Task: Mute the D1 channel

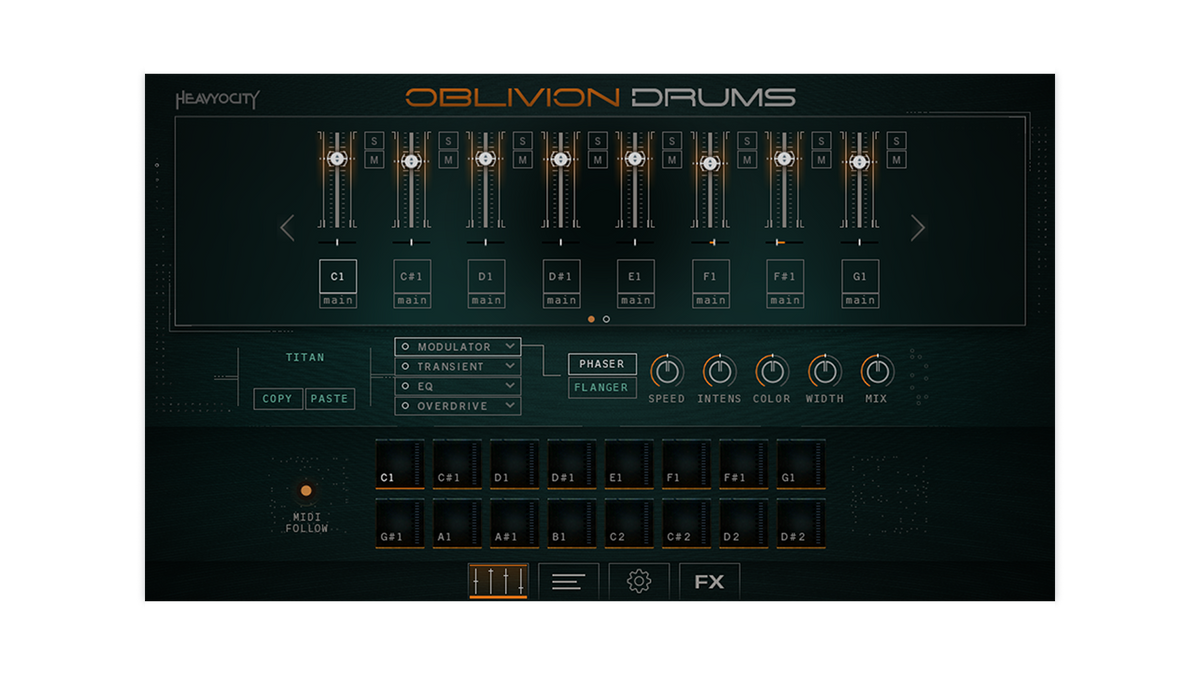Action: pos(523,160)
